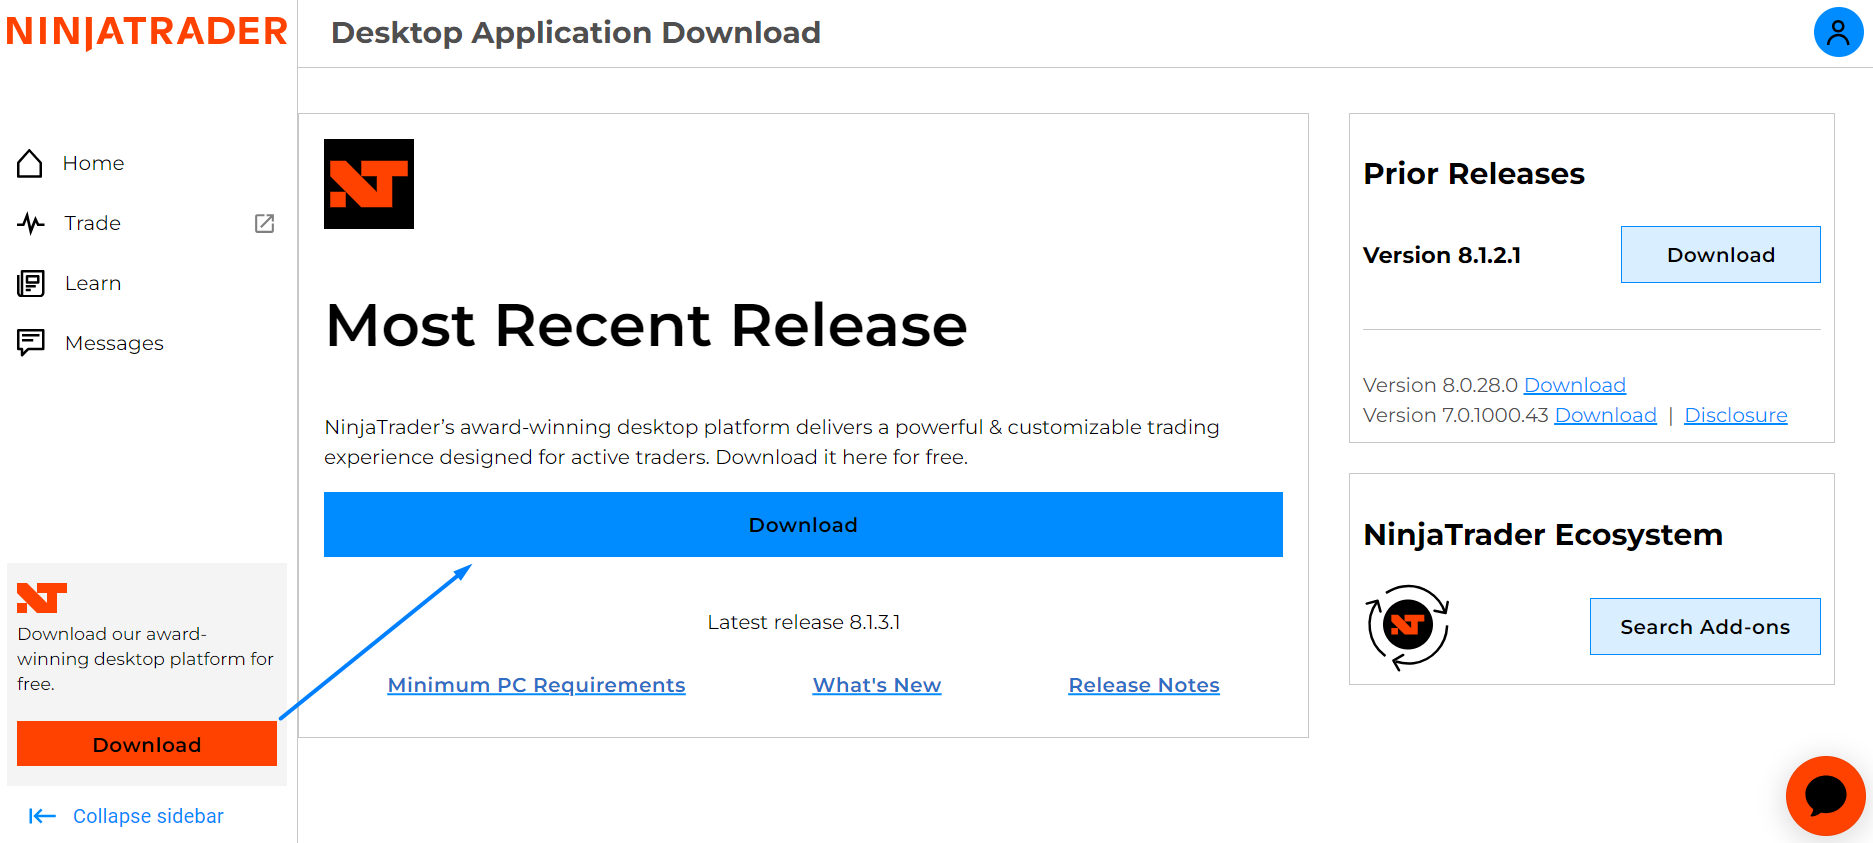The height and width of the screenshot is (843, 1873).
Task: Click the Learn newspaper icon
Action: 31,283
